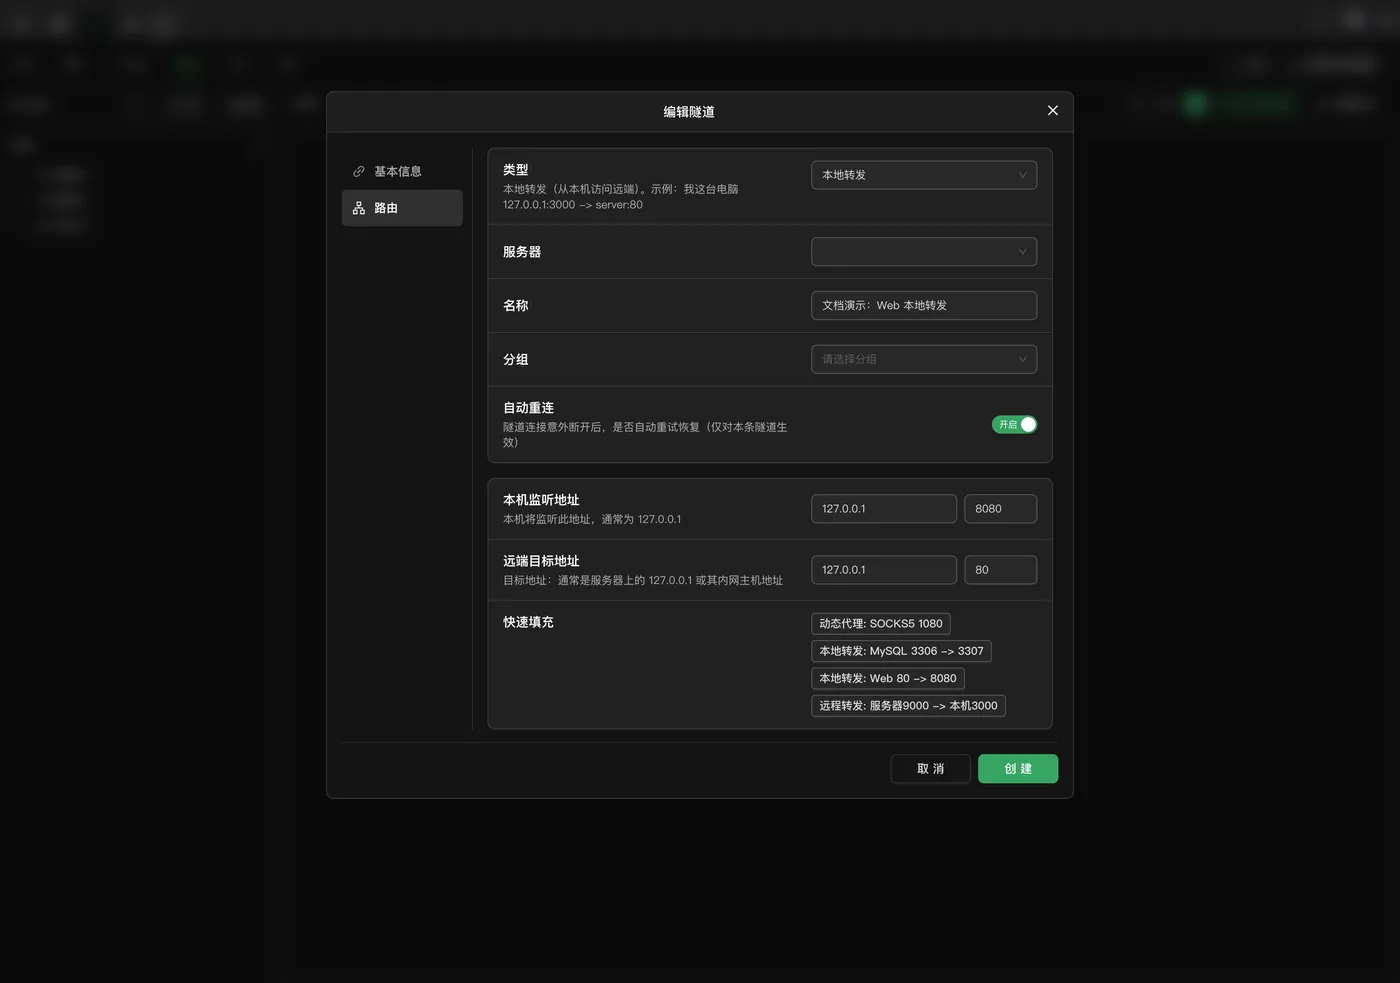1400x983 pixels.
Task: Click the local listen port field 8080
Action: pos(1000,509)
